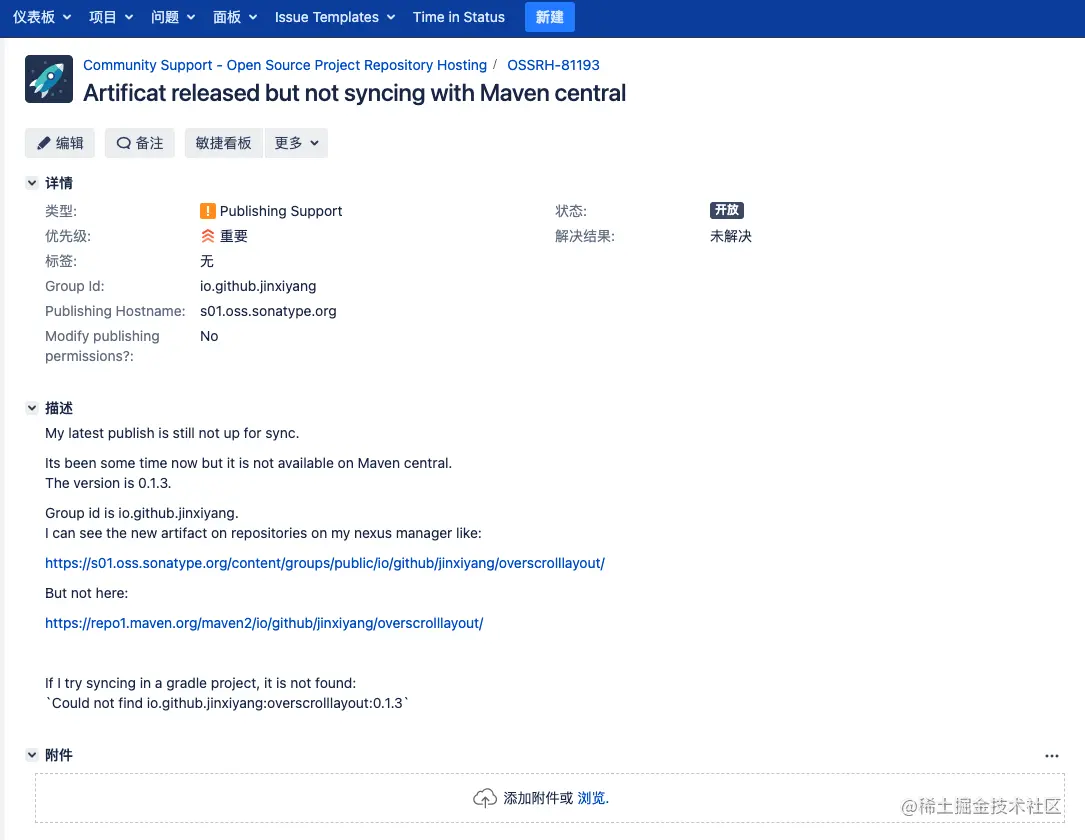1085x840 pixels.
Task: Click the 开放 status badge
Action: pyautogui.click(x=727, y=210)
